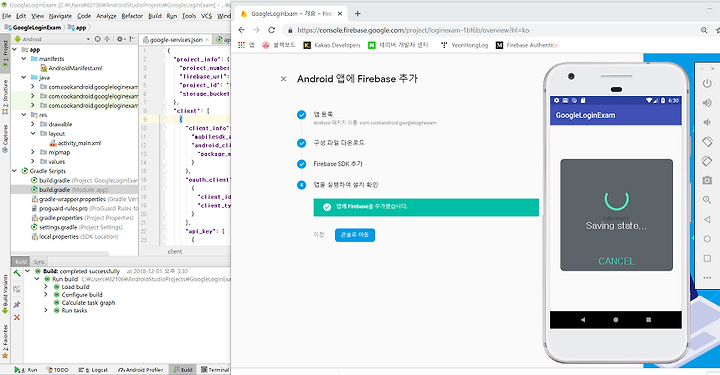Open the File menu
Image resolution: width=720 pixels, height=375 pixels.
6,16
